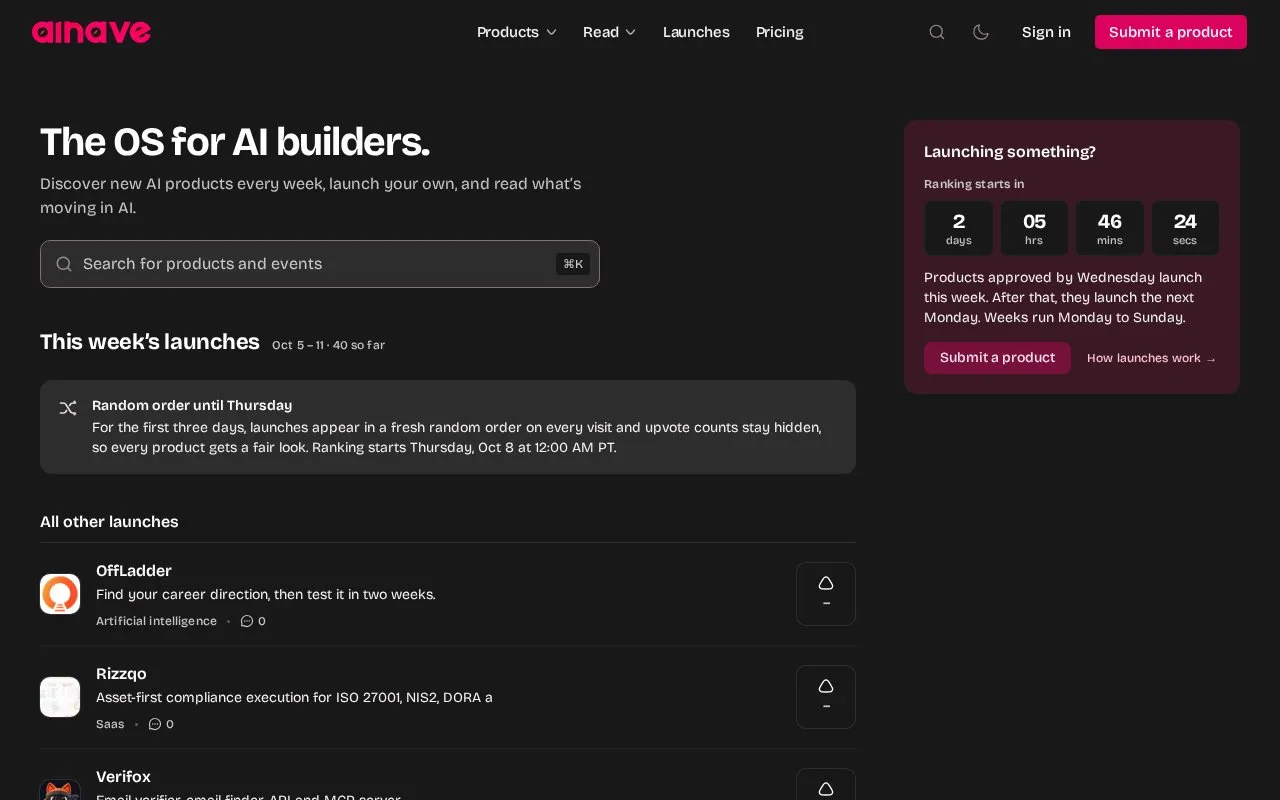Toggle dark mode moon icon
The width and height of the screenshot is (1280, 800).
pos(981,32)
